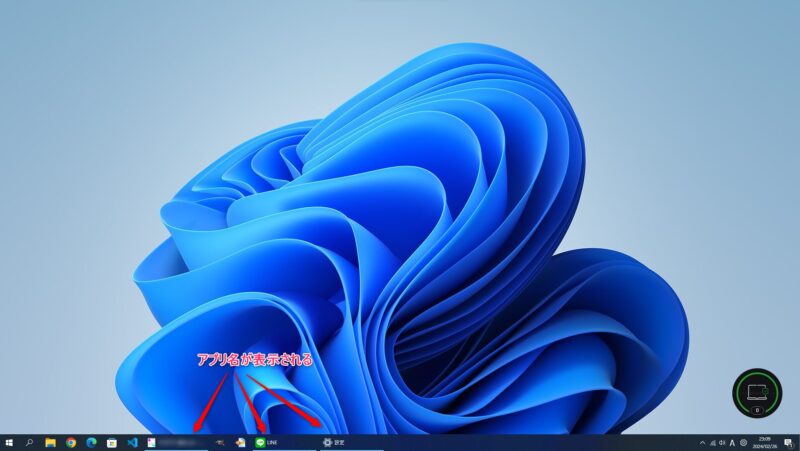Open the notification center icon
The image size is (800, 451).
point(790,441)
